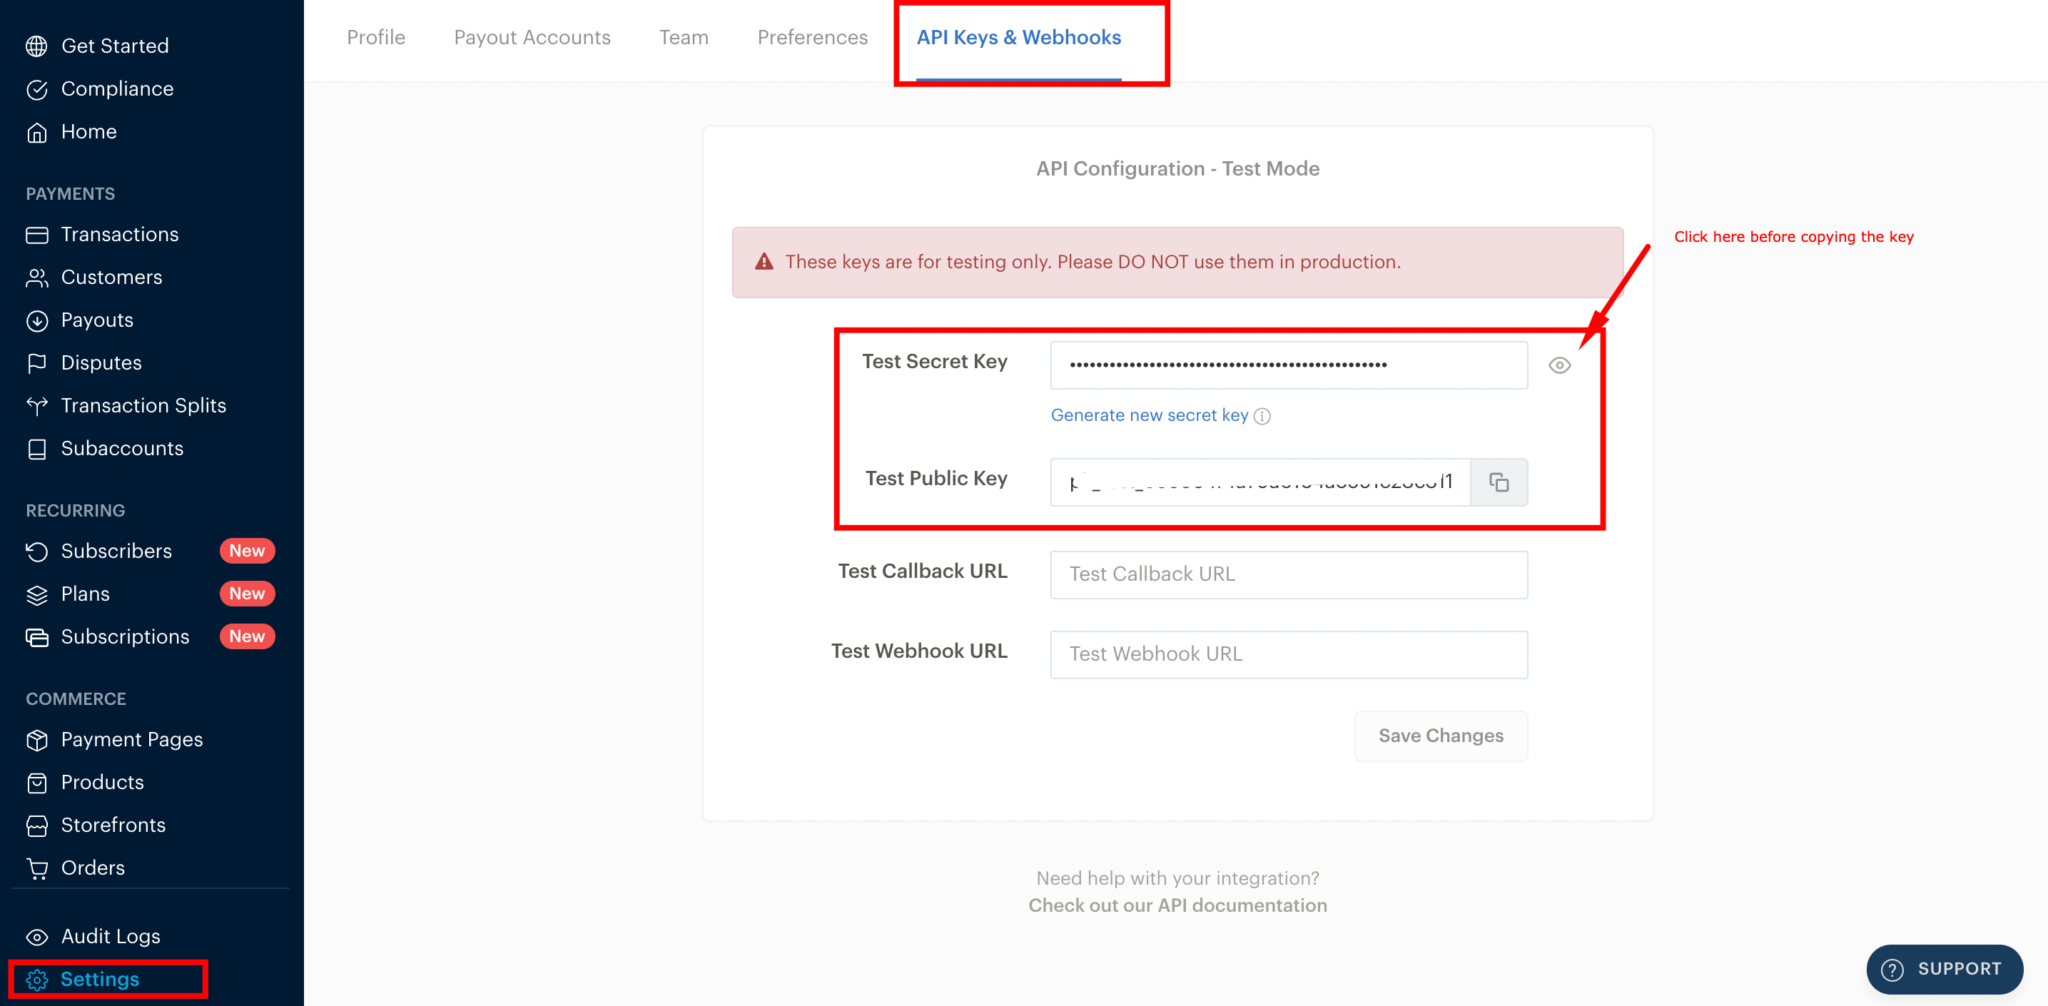Select Transaction Splits
Viewport: 2048px width, 1006px height.
(143, 405)
